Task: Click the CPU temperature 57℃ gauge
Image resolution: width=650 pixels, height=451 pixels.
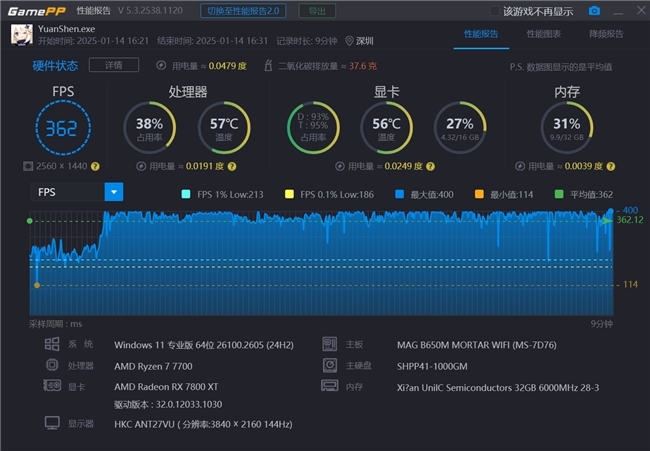Action: tap(224, 128)
